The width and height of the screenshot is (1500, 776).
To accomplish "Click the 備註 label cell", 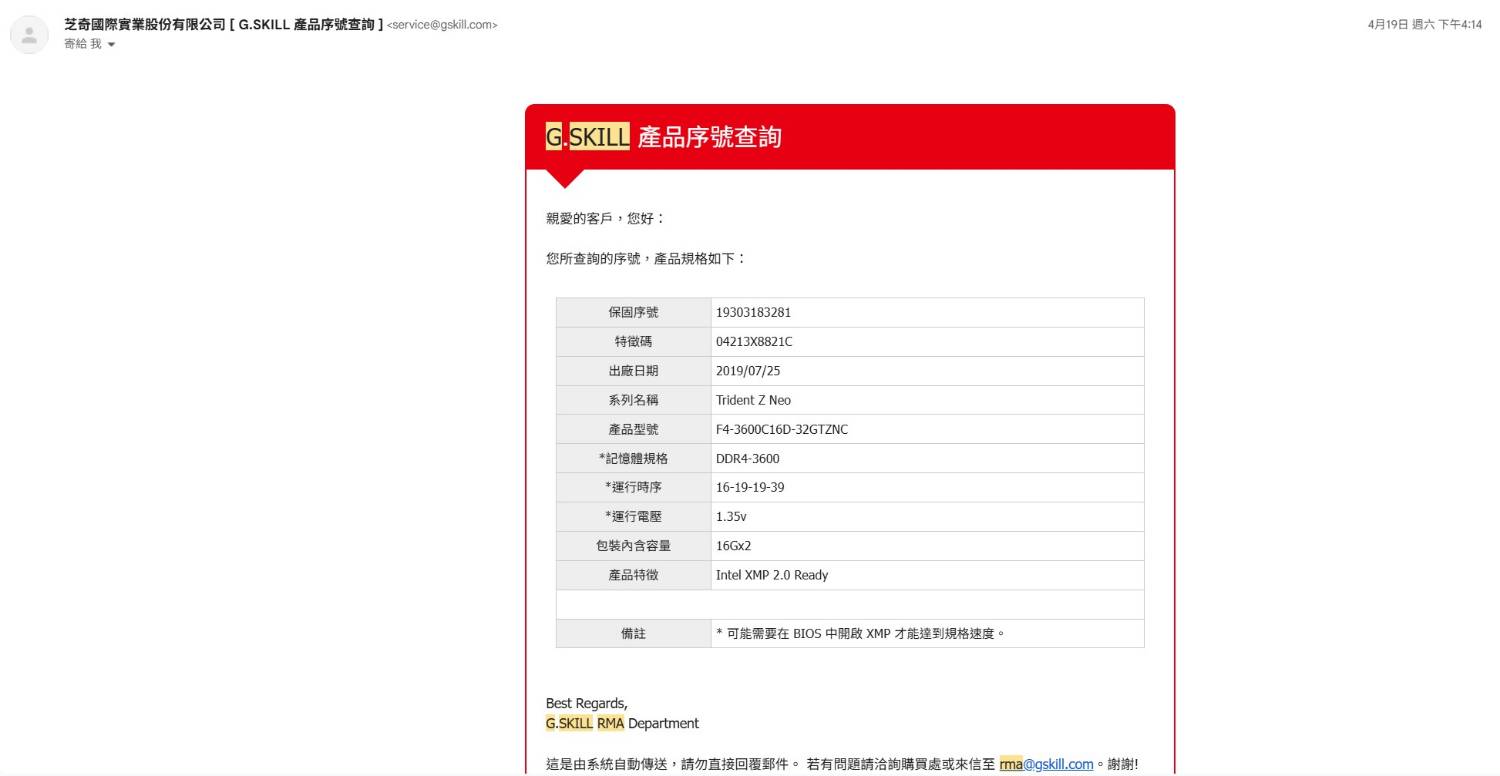I will tap(634, 633).
